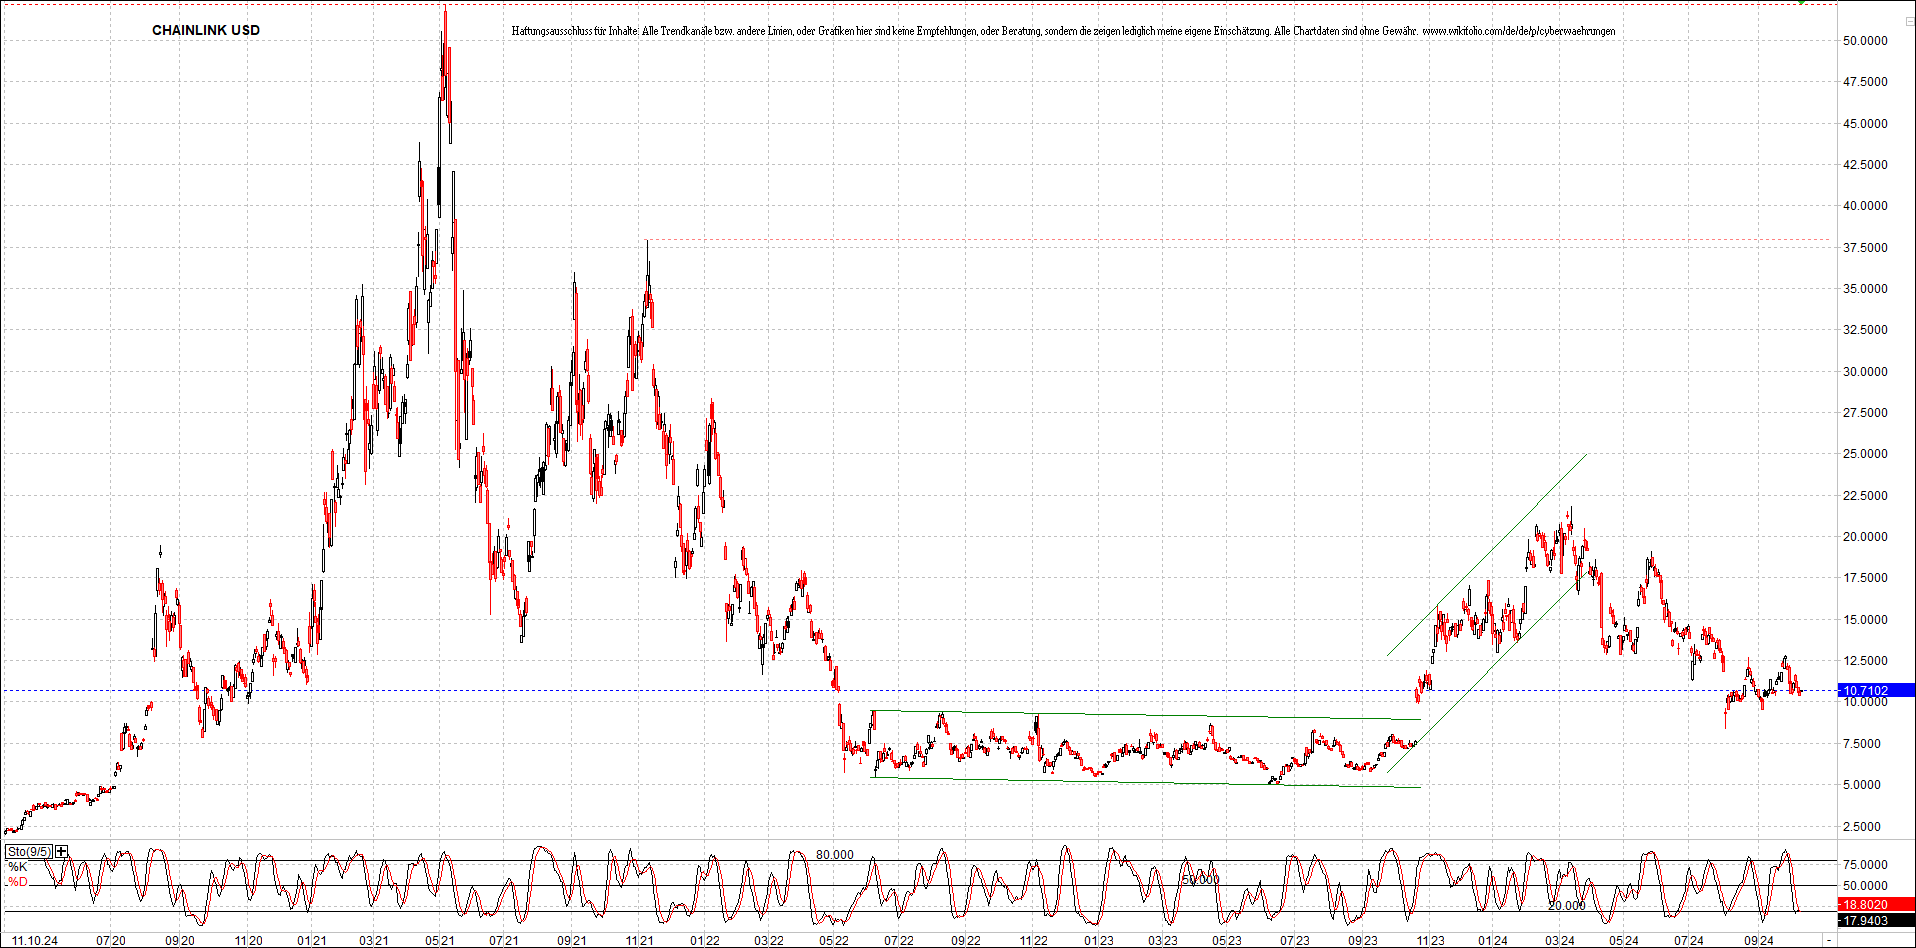
Task: Click the 50.000 label inside the stochastic panel
Action: pos(1201,880)
